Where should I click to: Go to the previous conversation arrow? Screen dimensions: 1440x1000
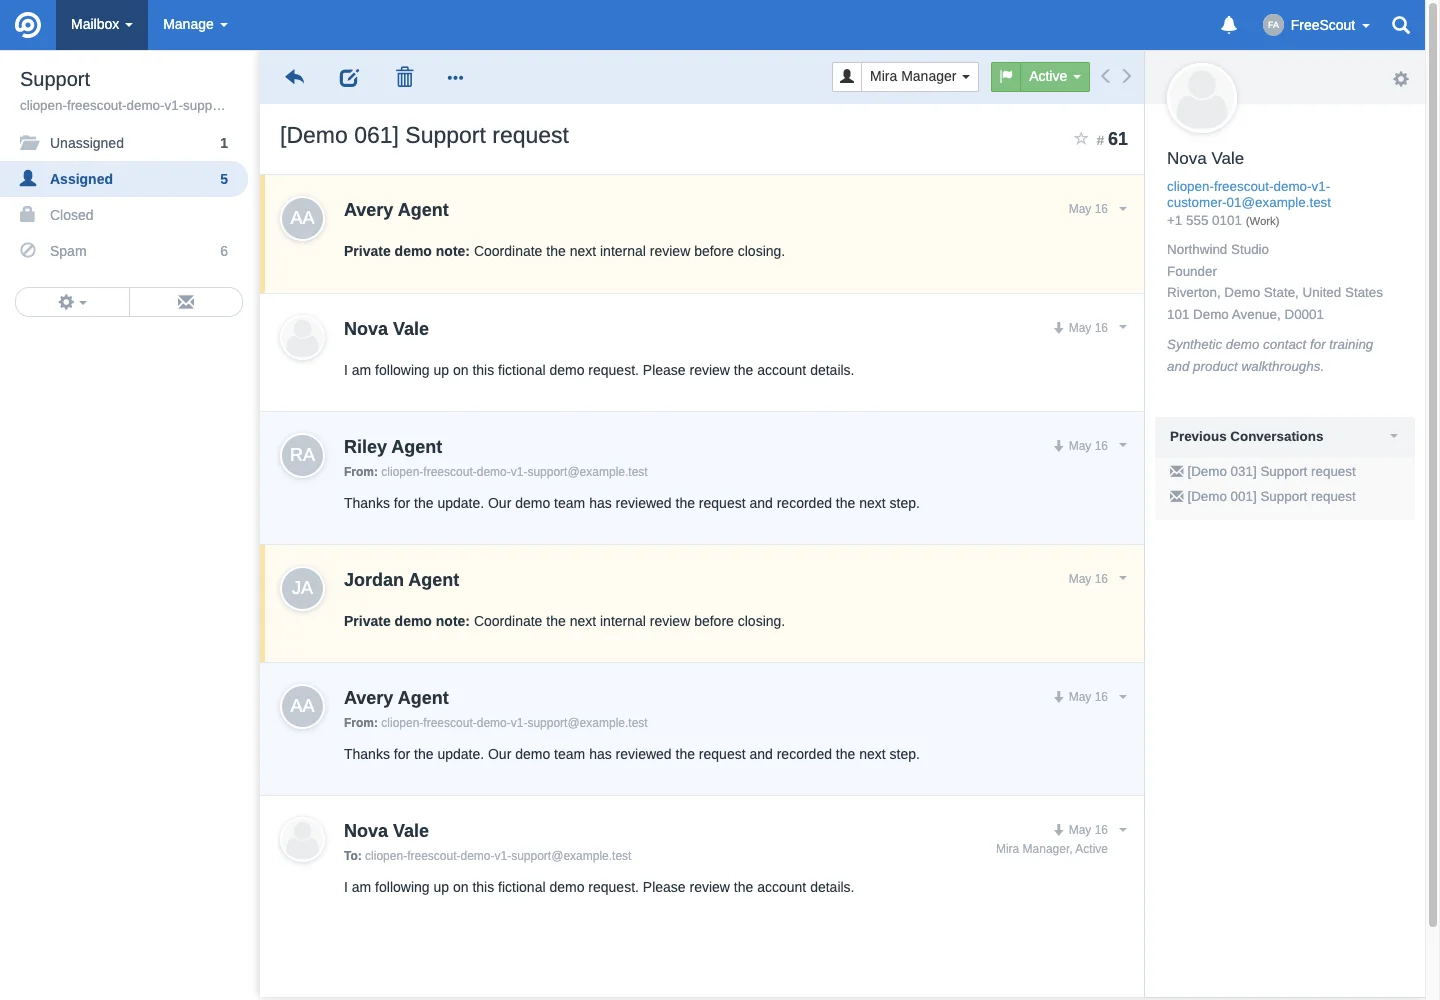pyautogui.click(x=1105, y=76)
